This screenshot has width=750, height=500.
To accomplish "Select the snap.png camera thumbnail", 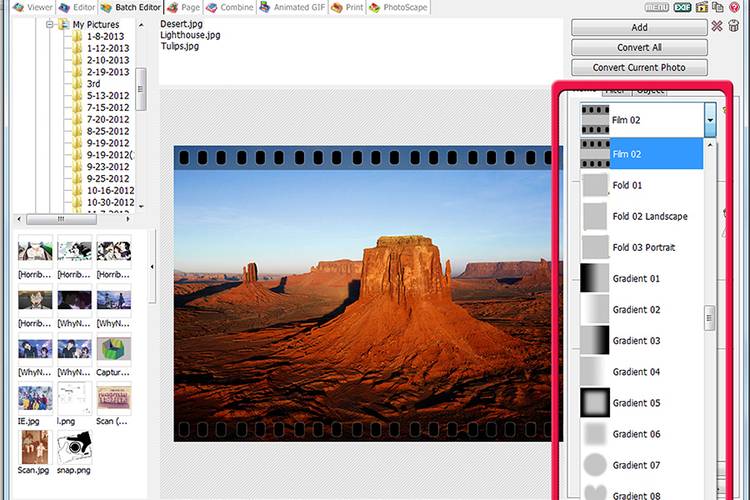I will coord(74,447).
